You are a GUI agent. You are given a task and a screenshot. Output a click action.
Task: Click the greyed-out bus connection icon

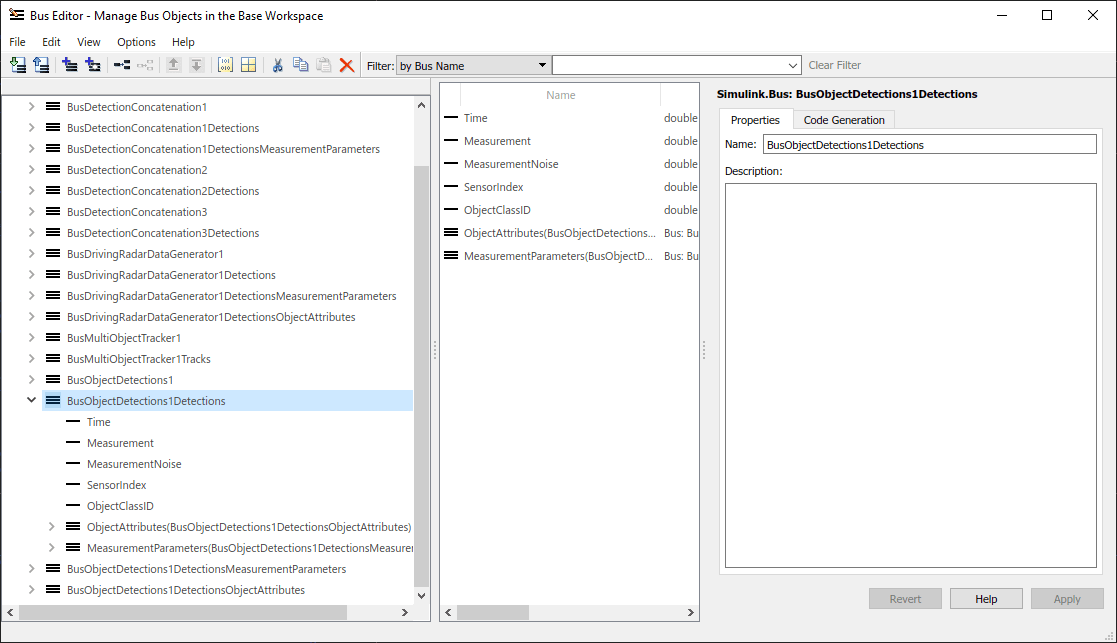145,66
